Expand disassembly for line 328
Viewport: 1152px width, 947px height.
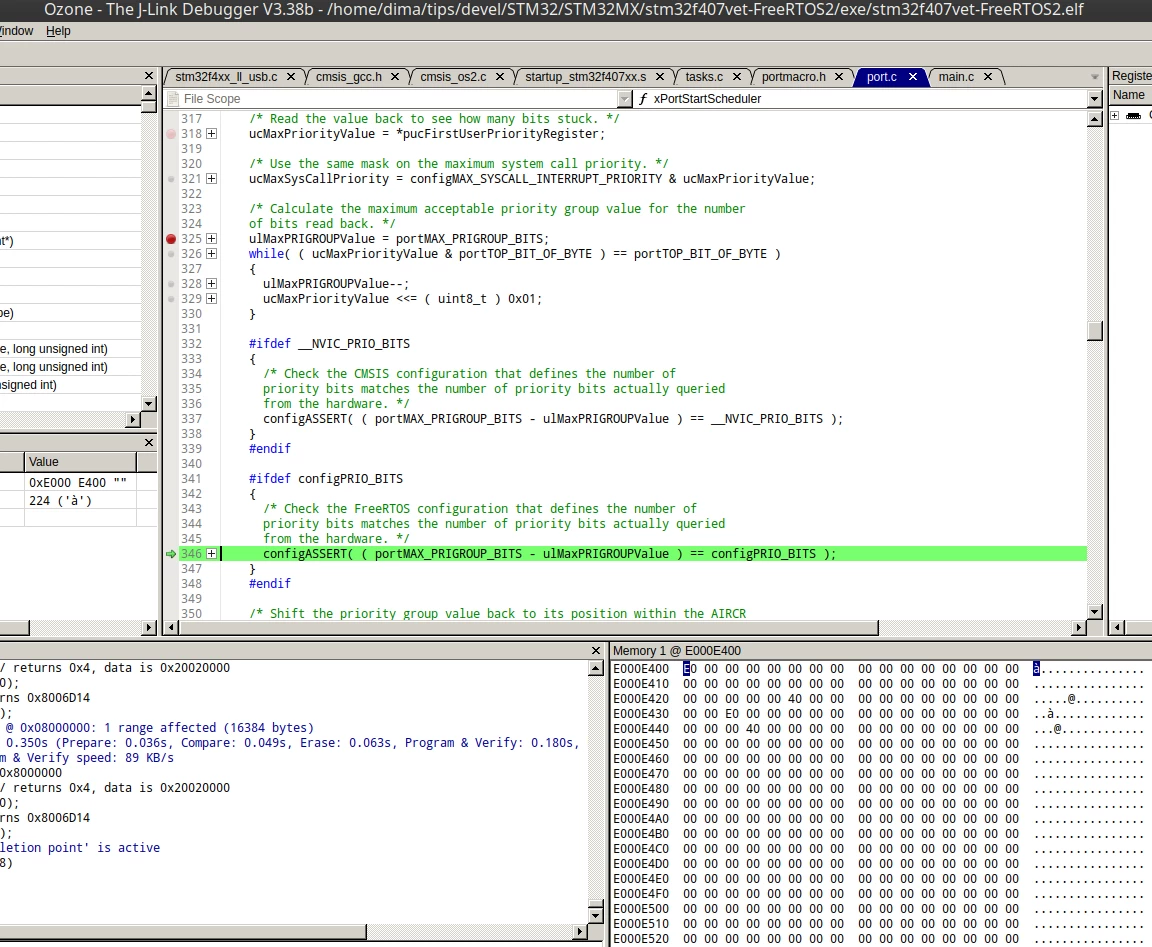pyautogui.click(x=212, y=284)
